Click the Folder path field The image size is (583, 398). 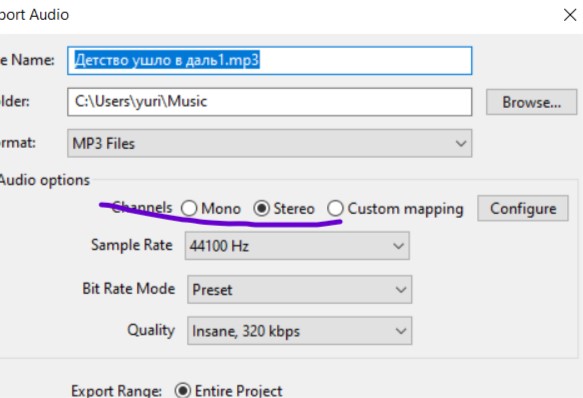click(x=270, y=102)
